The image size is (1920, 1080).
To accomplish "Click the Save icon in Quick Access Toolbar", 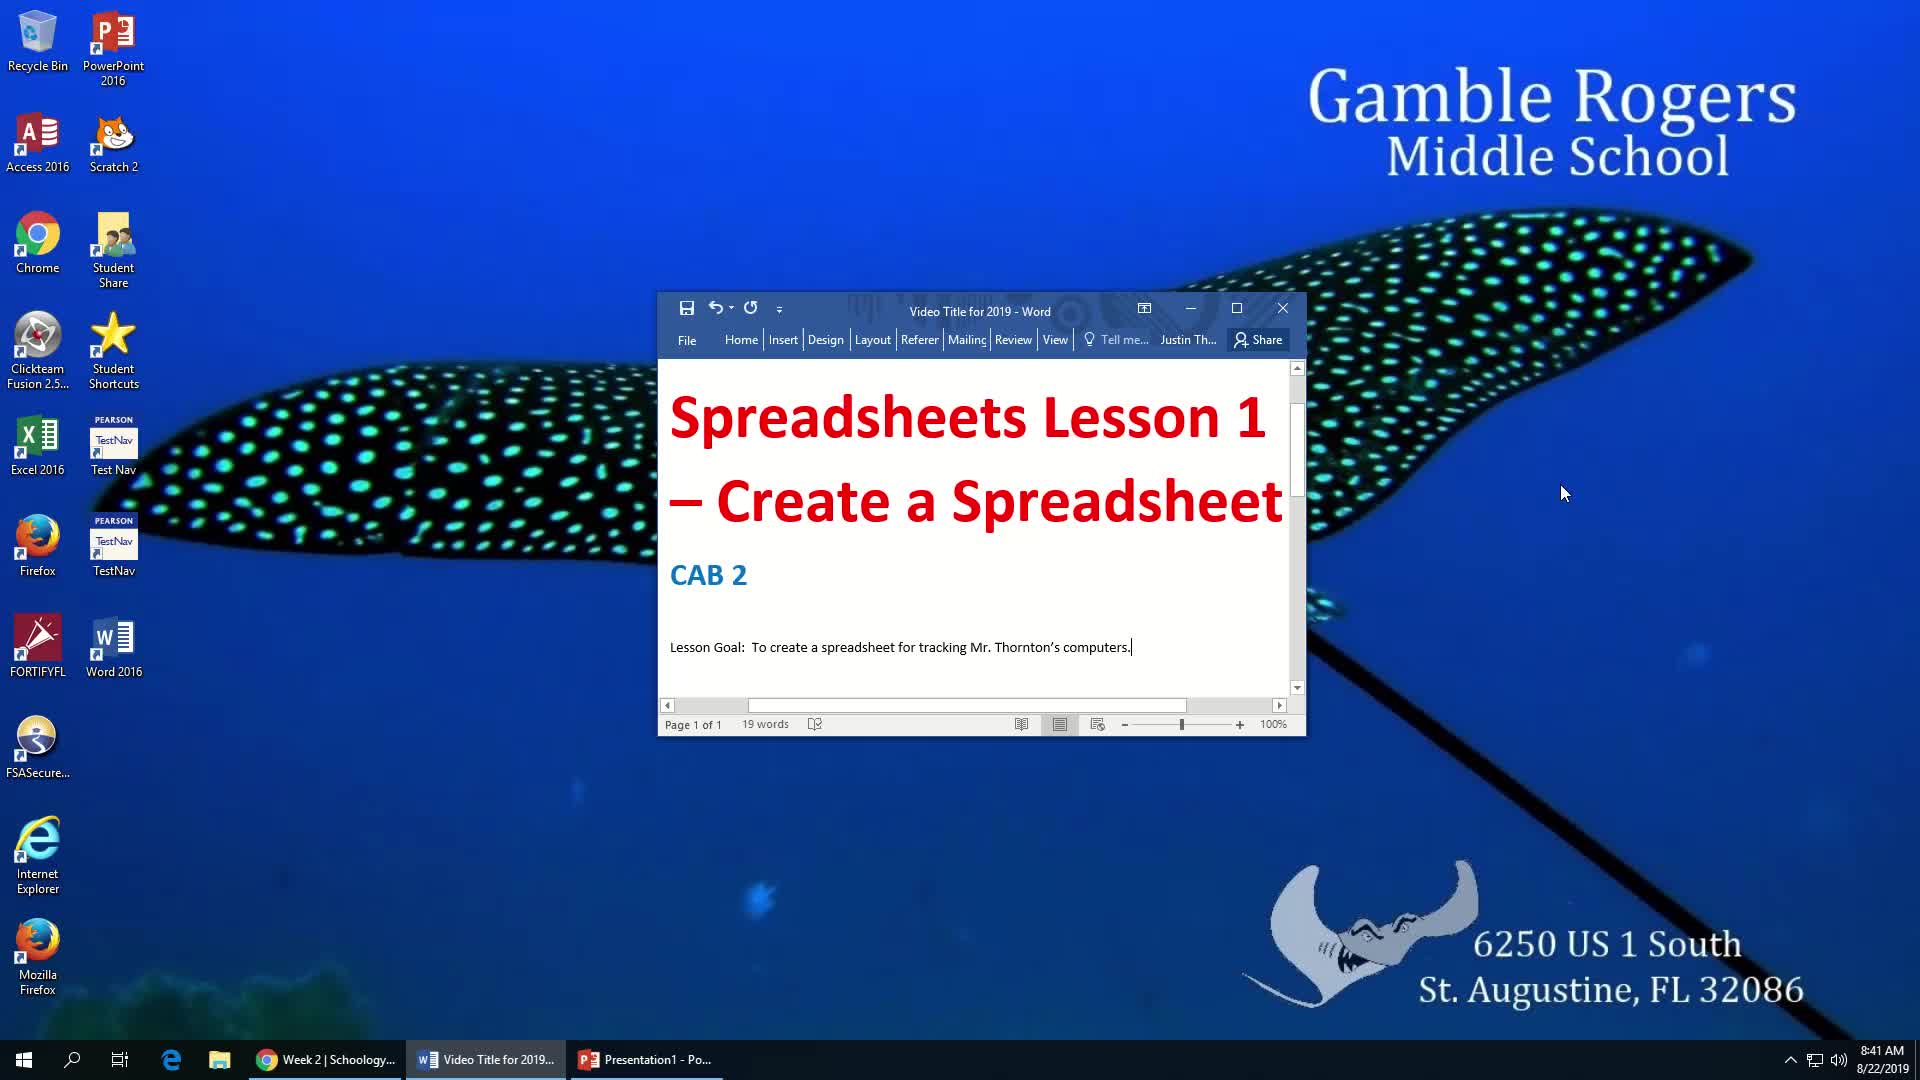I will point(686,307).
